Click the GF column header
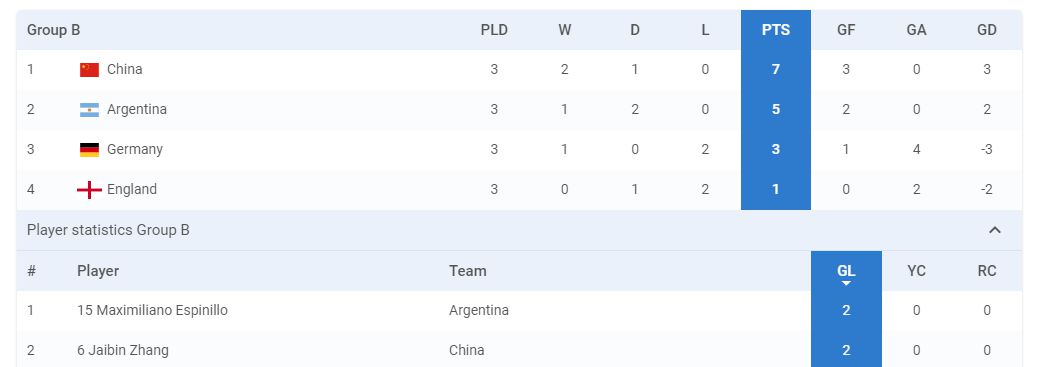The width and height of the screenshot is (1040, 367). [846, 30]
